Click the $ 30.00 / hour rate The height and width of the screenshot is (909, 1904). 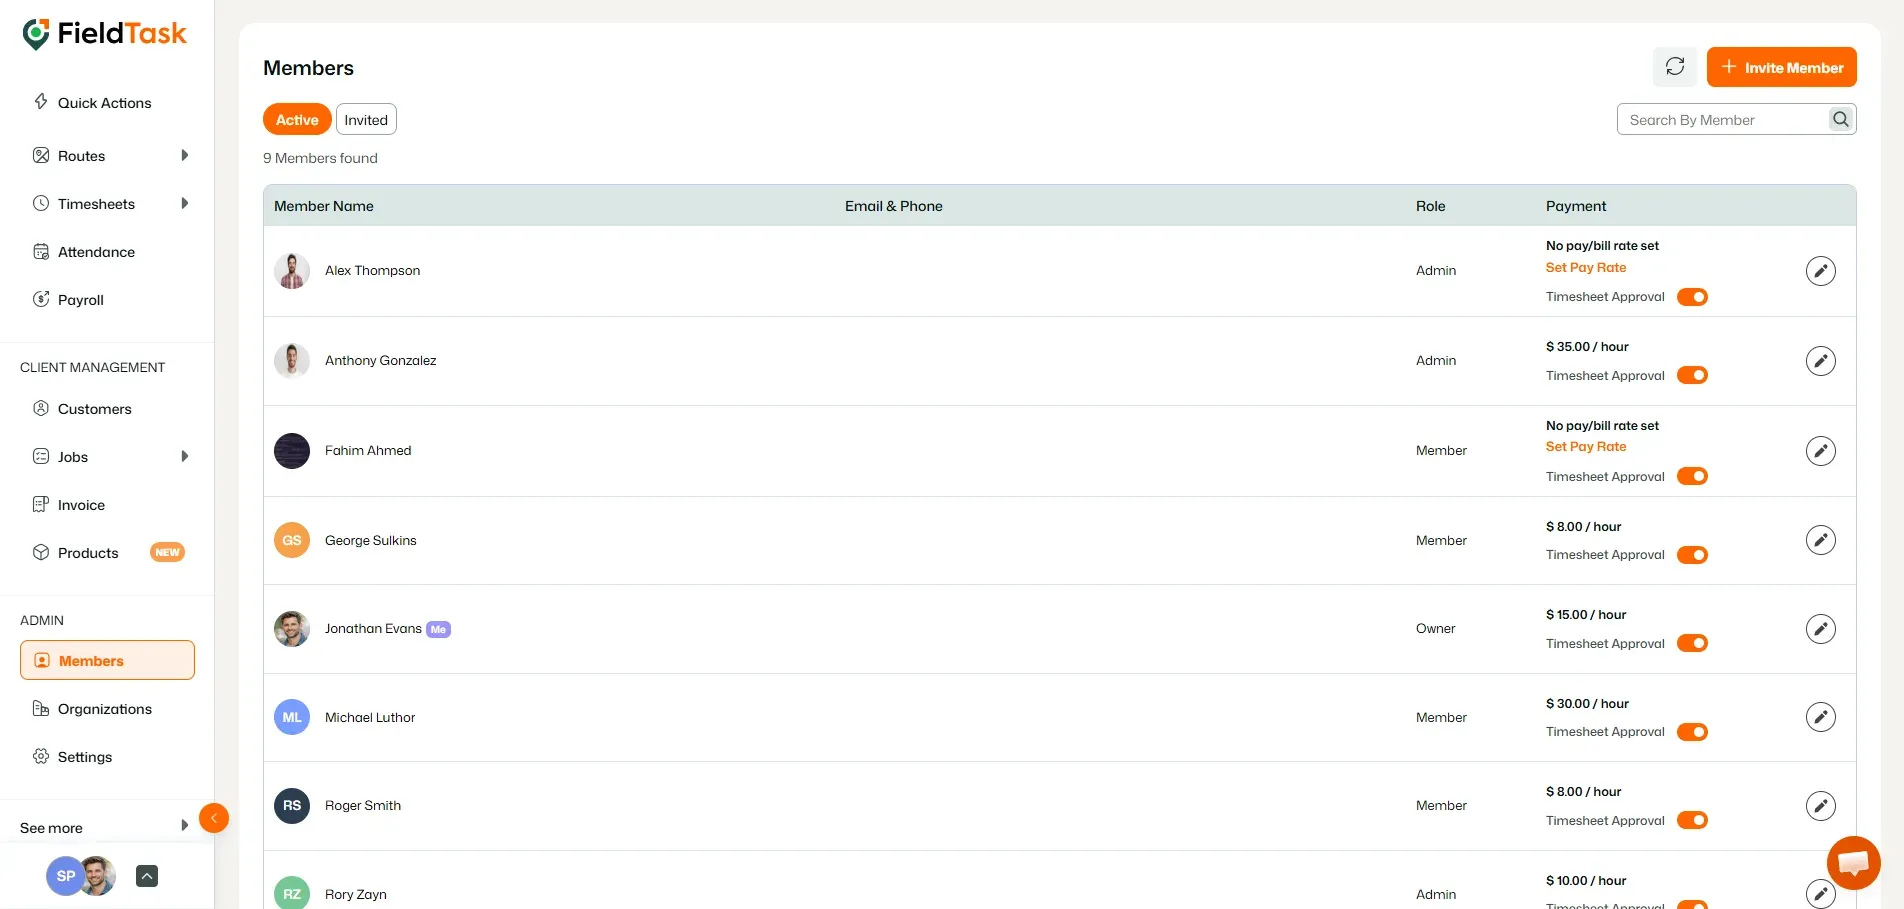tap(1587, 704)
